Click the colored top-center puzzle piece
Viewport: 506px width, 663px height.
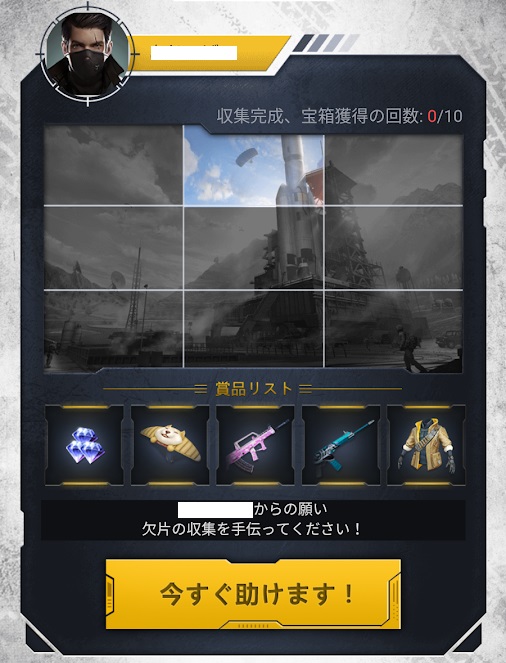[x=254, y=165]
